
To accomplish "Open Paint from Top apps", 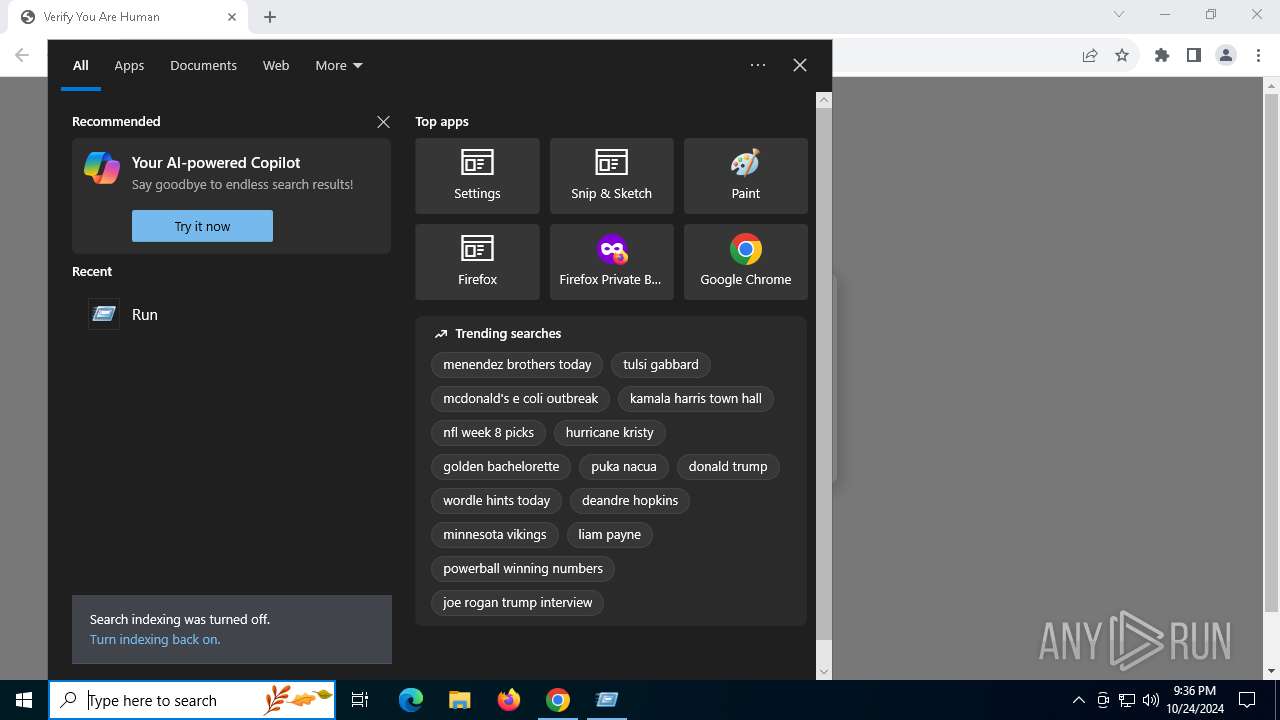I will click(x=745, y=176).
